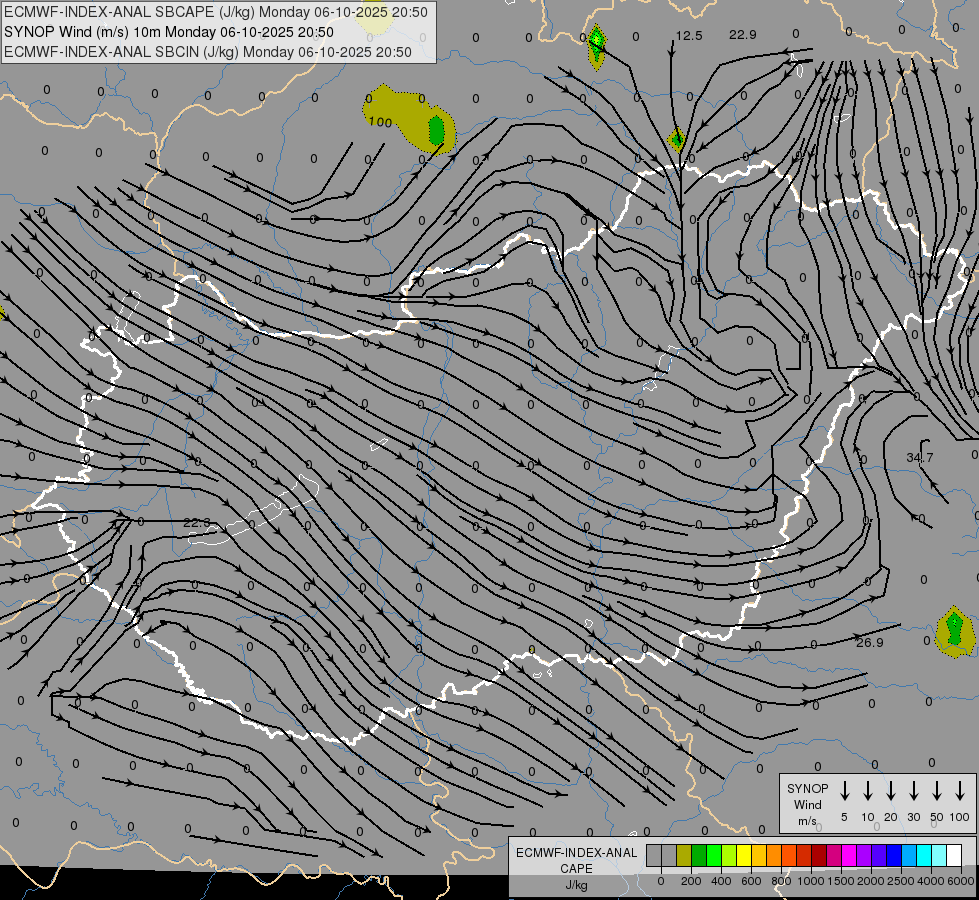This screenshot has width=979, height=900.
Task: Select the olive swatch in the CAPE legend
Action: [x=684, y=855]
